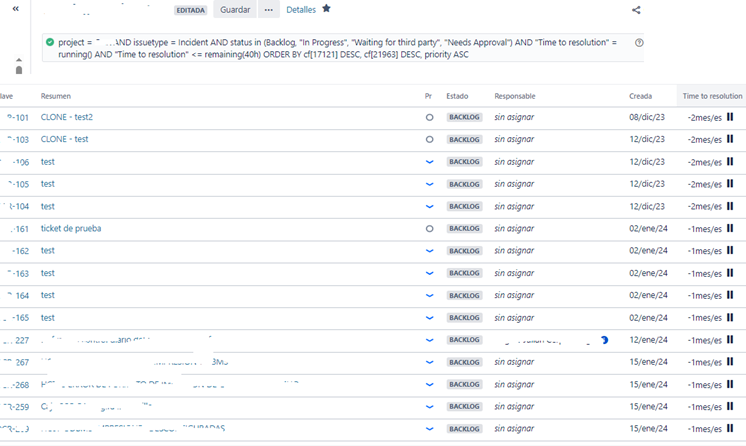This screenshot has width=746, height=446.
Task: Sort by the Resumen column header
Action: point(56,96)
